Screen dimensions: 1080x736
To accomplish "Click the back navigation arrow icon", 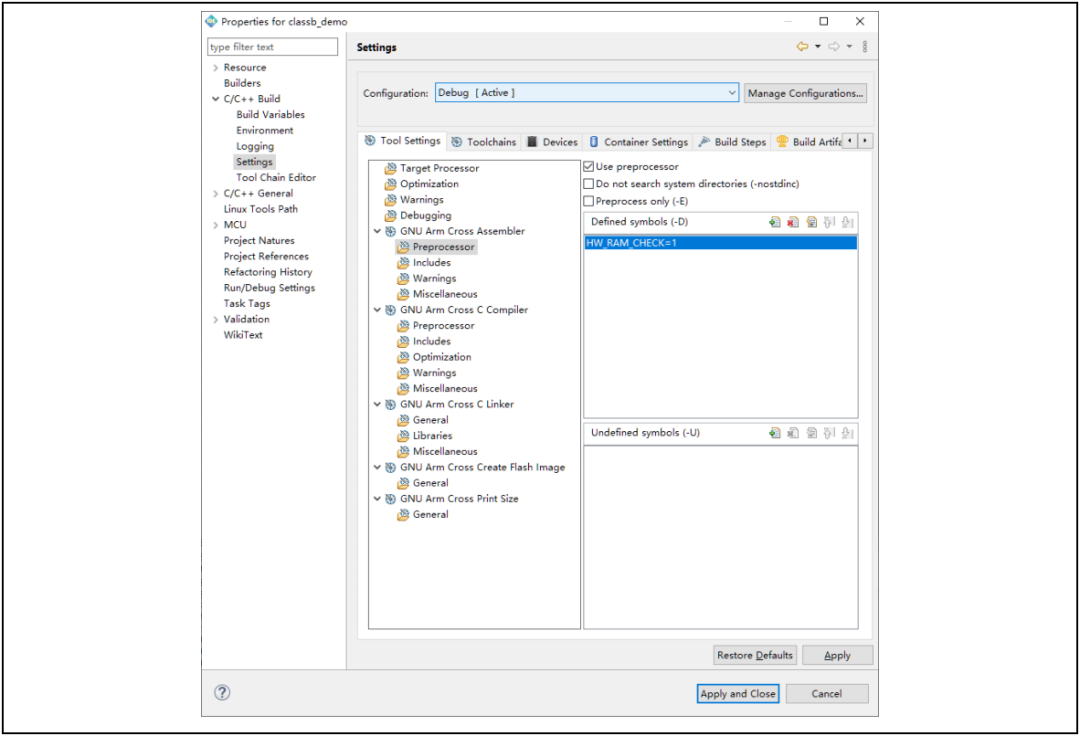I will click(802, 46).
